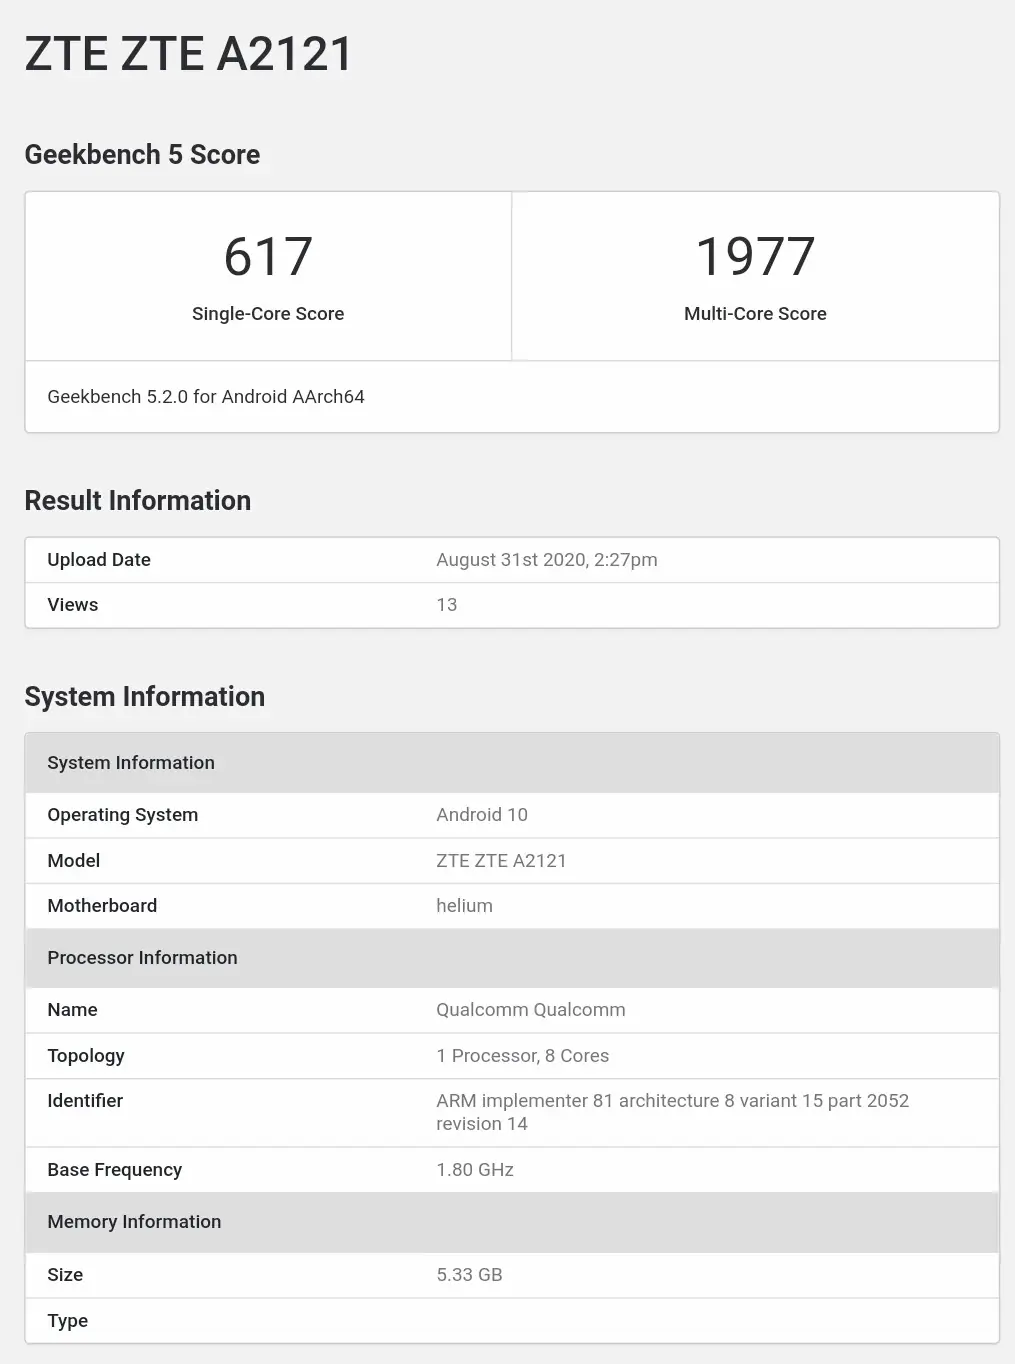Select the 1 Processor, 8 Cores value

pos(523,1056)
